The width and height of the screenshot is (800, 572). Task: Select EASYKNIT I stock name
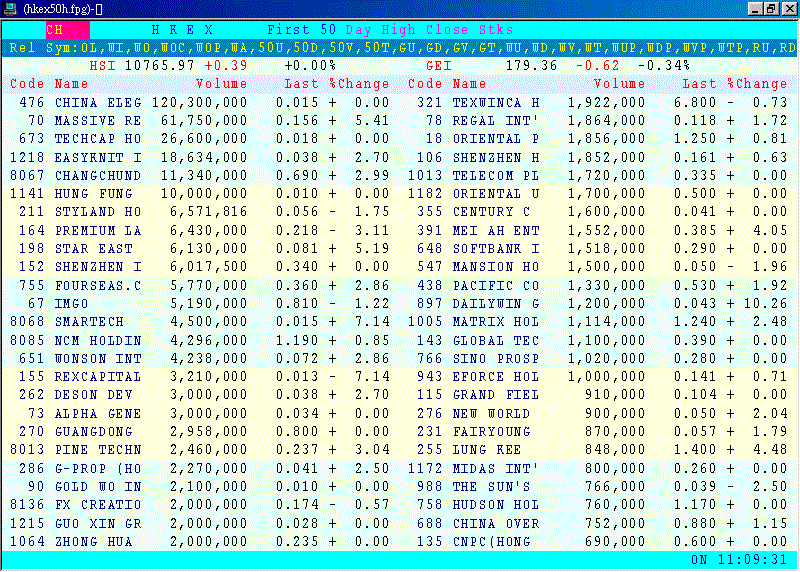(x=98, y=158)
